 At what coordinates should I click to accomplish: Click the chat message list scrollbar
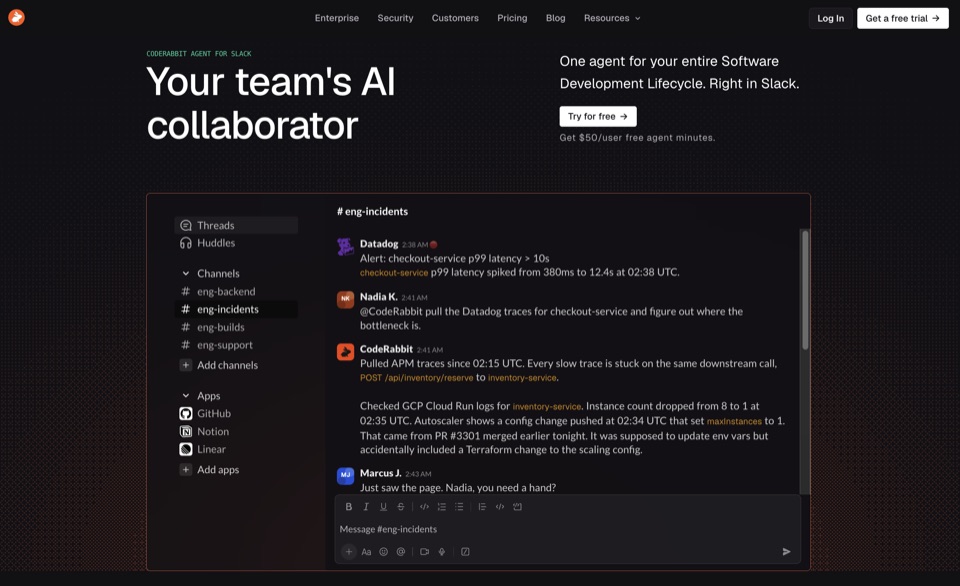805,290
